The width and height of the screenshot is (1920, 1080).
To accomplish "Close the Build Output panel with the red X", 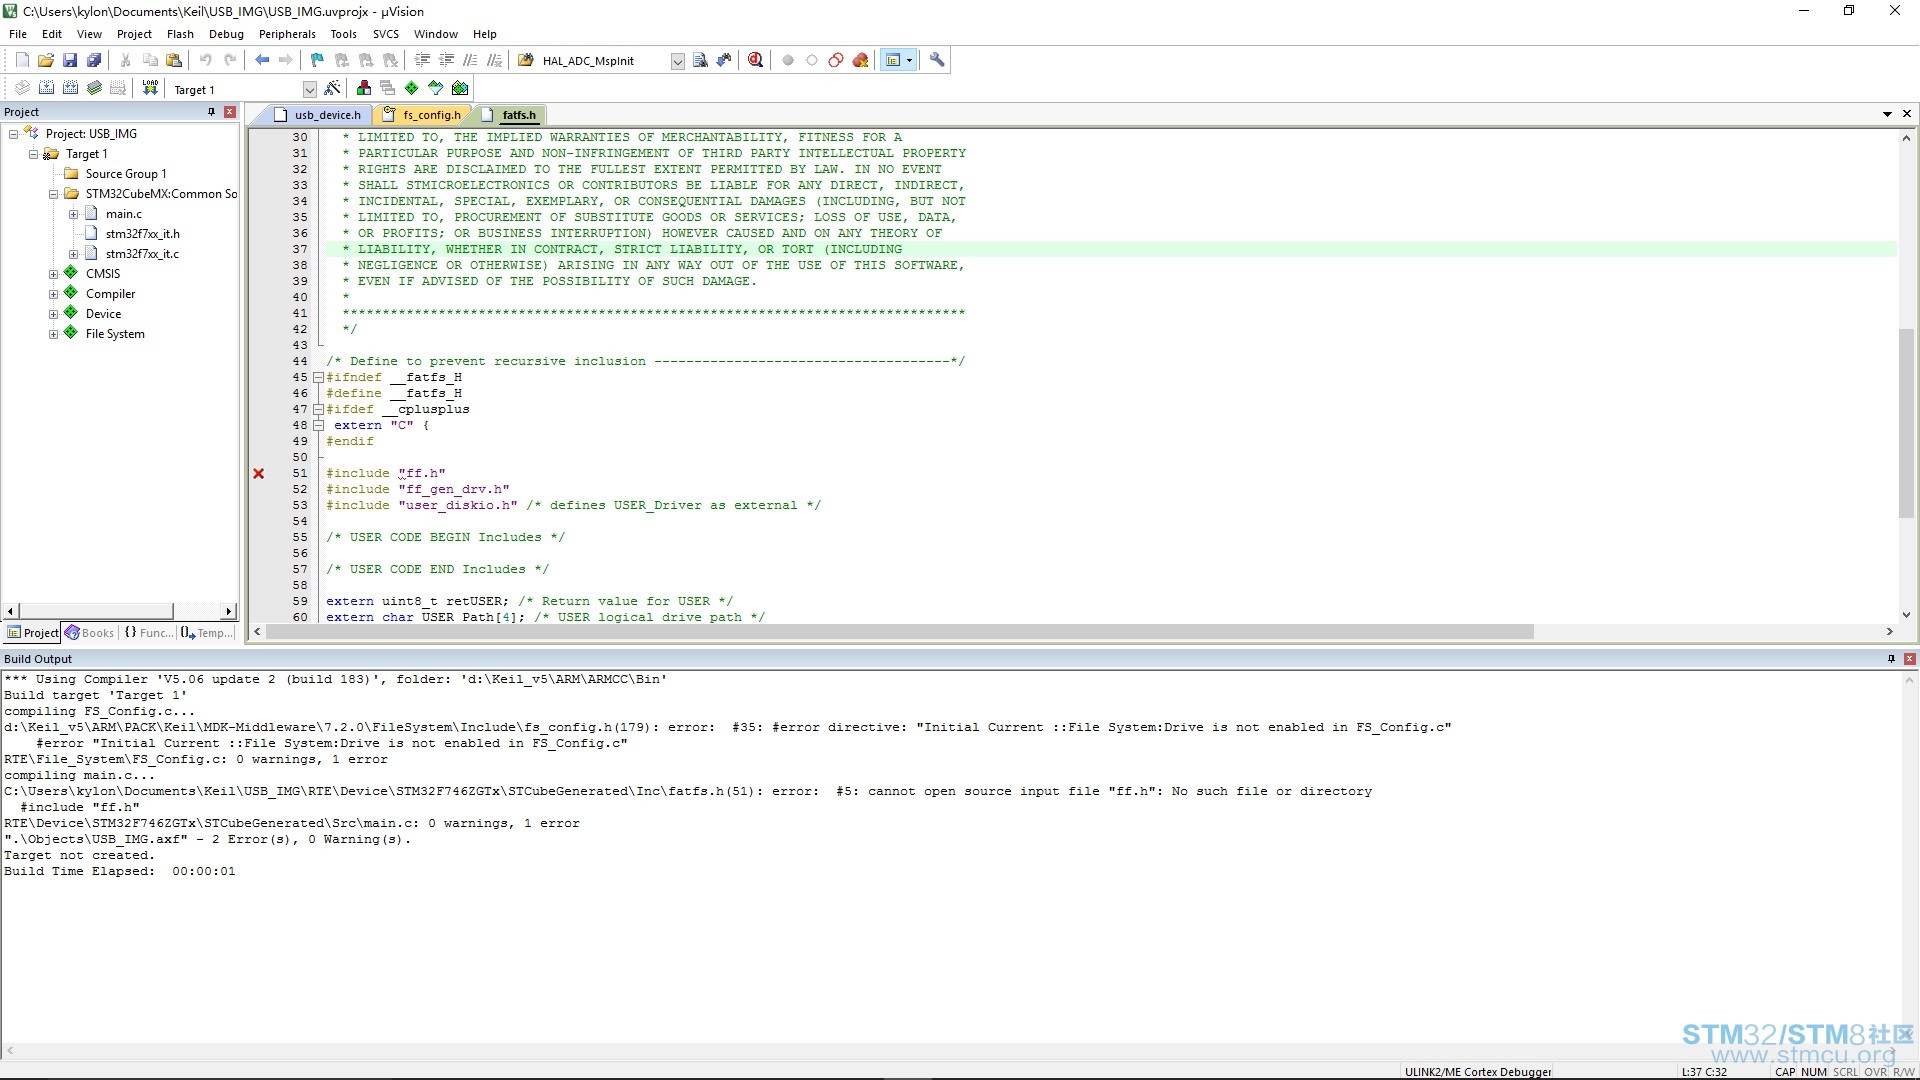I will 1910,659.
